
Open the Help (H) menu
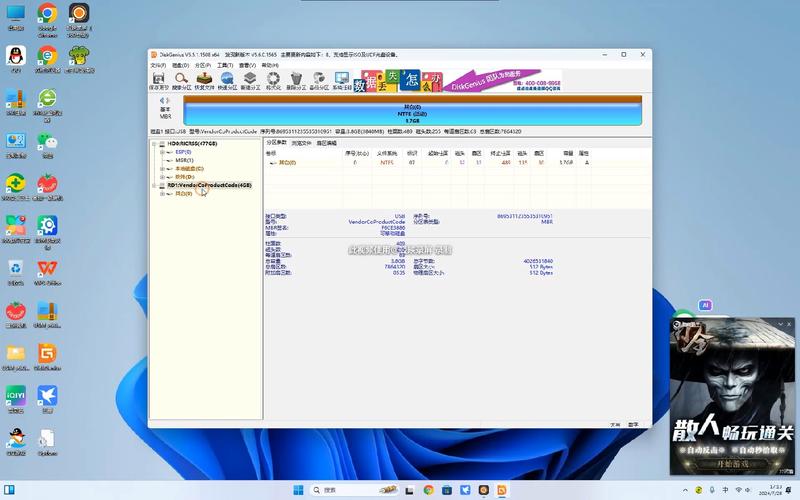(x=270, y=65)
